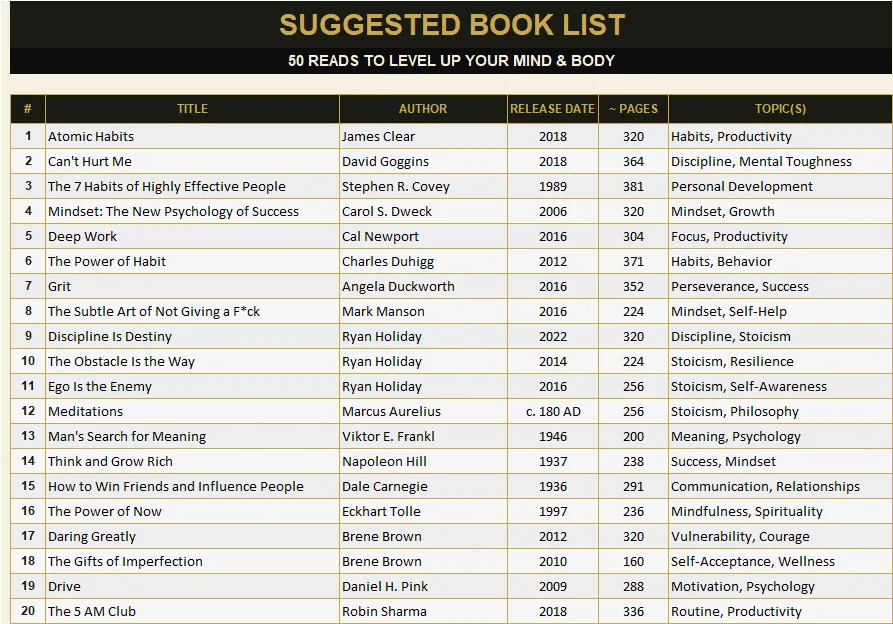Click the TITLE column header
This screenshot has height=624, width=893.
[192, 109]
